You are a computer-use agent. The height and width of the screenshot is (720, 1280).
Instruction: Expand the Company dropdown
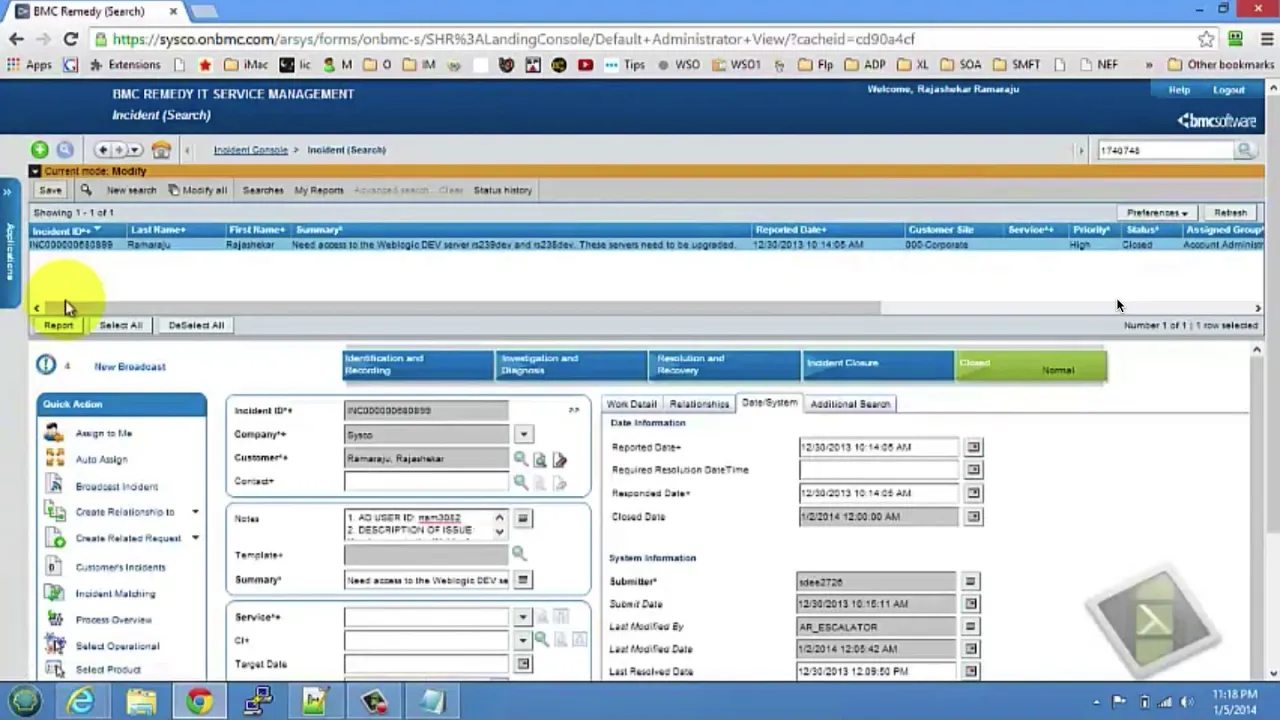point(523,435)
